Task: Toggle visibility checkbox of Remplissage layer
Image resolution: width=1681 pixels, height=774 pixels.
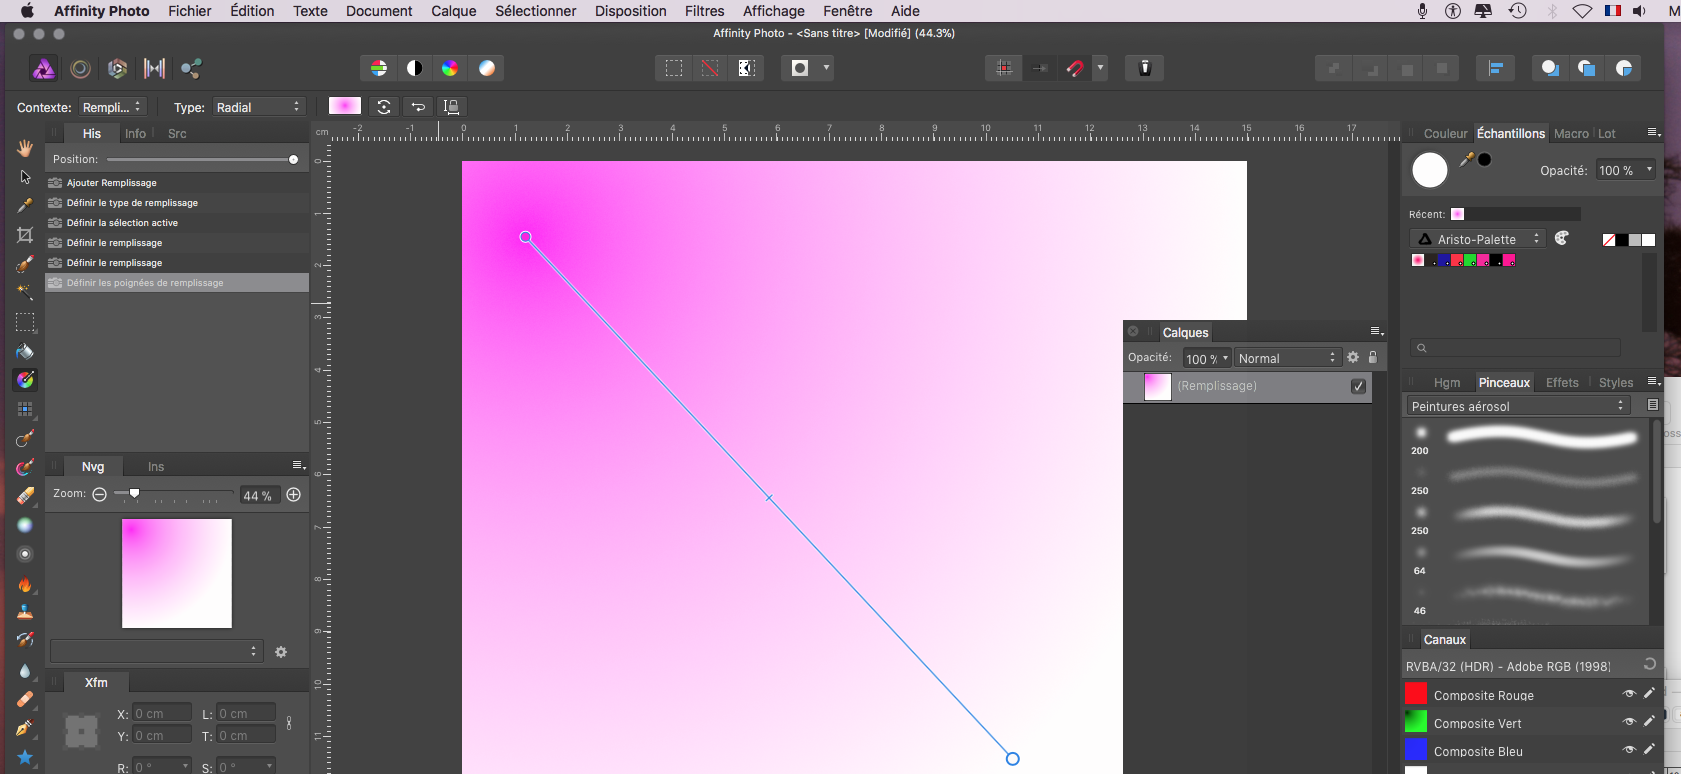Action: (1358, 386)
